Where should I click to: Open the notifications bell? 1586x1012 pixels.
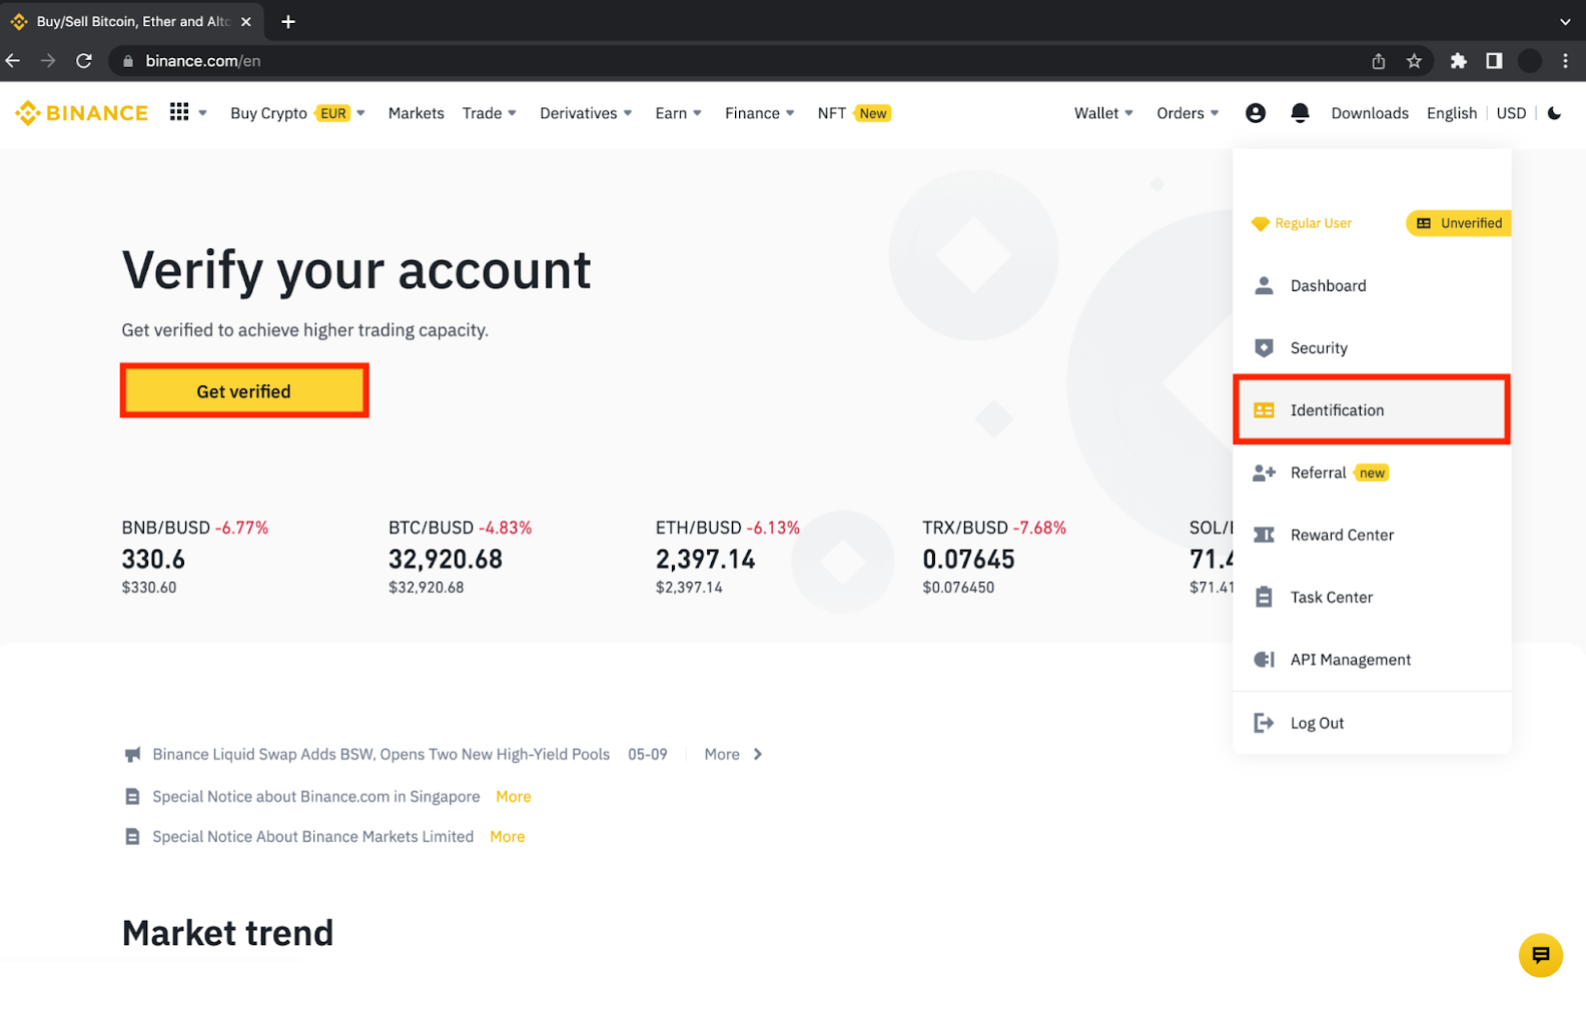click(1299, 113)
